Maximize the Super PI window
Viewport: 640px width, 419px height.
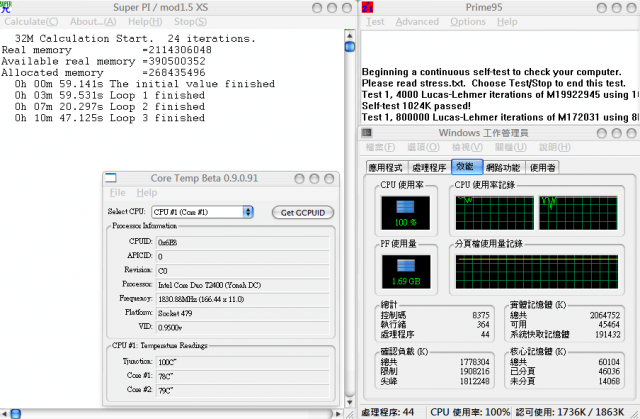click(x=332, y=8)
